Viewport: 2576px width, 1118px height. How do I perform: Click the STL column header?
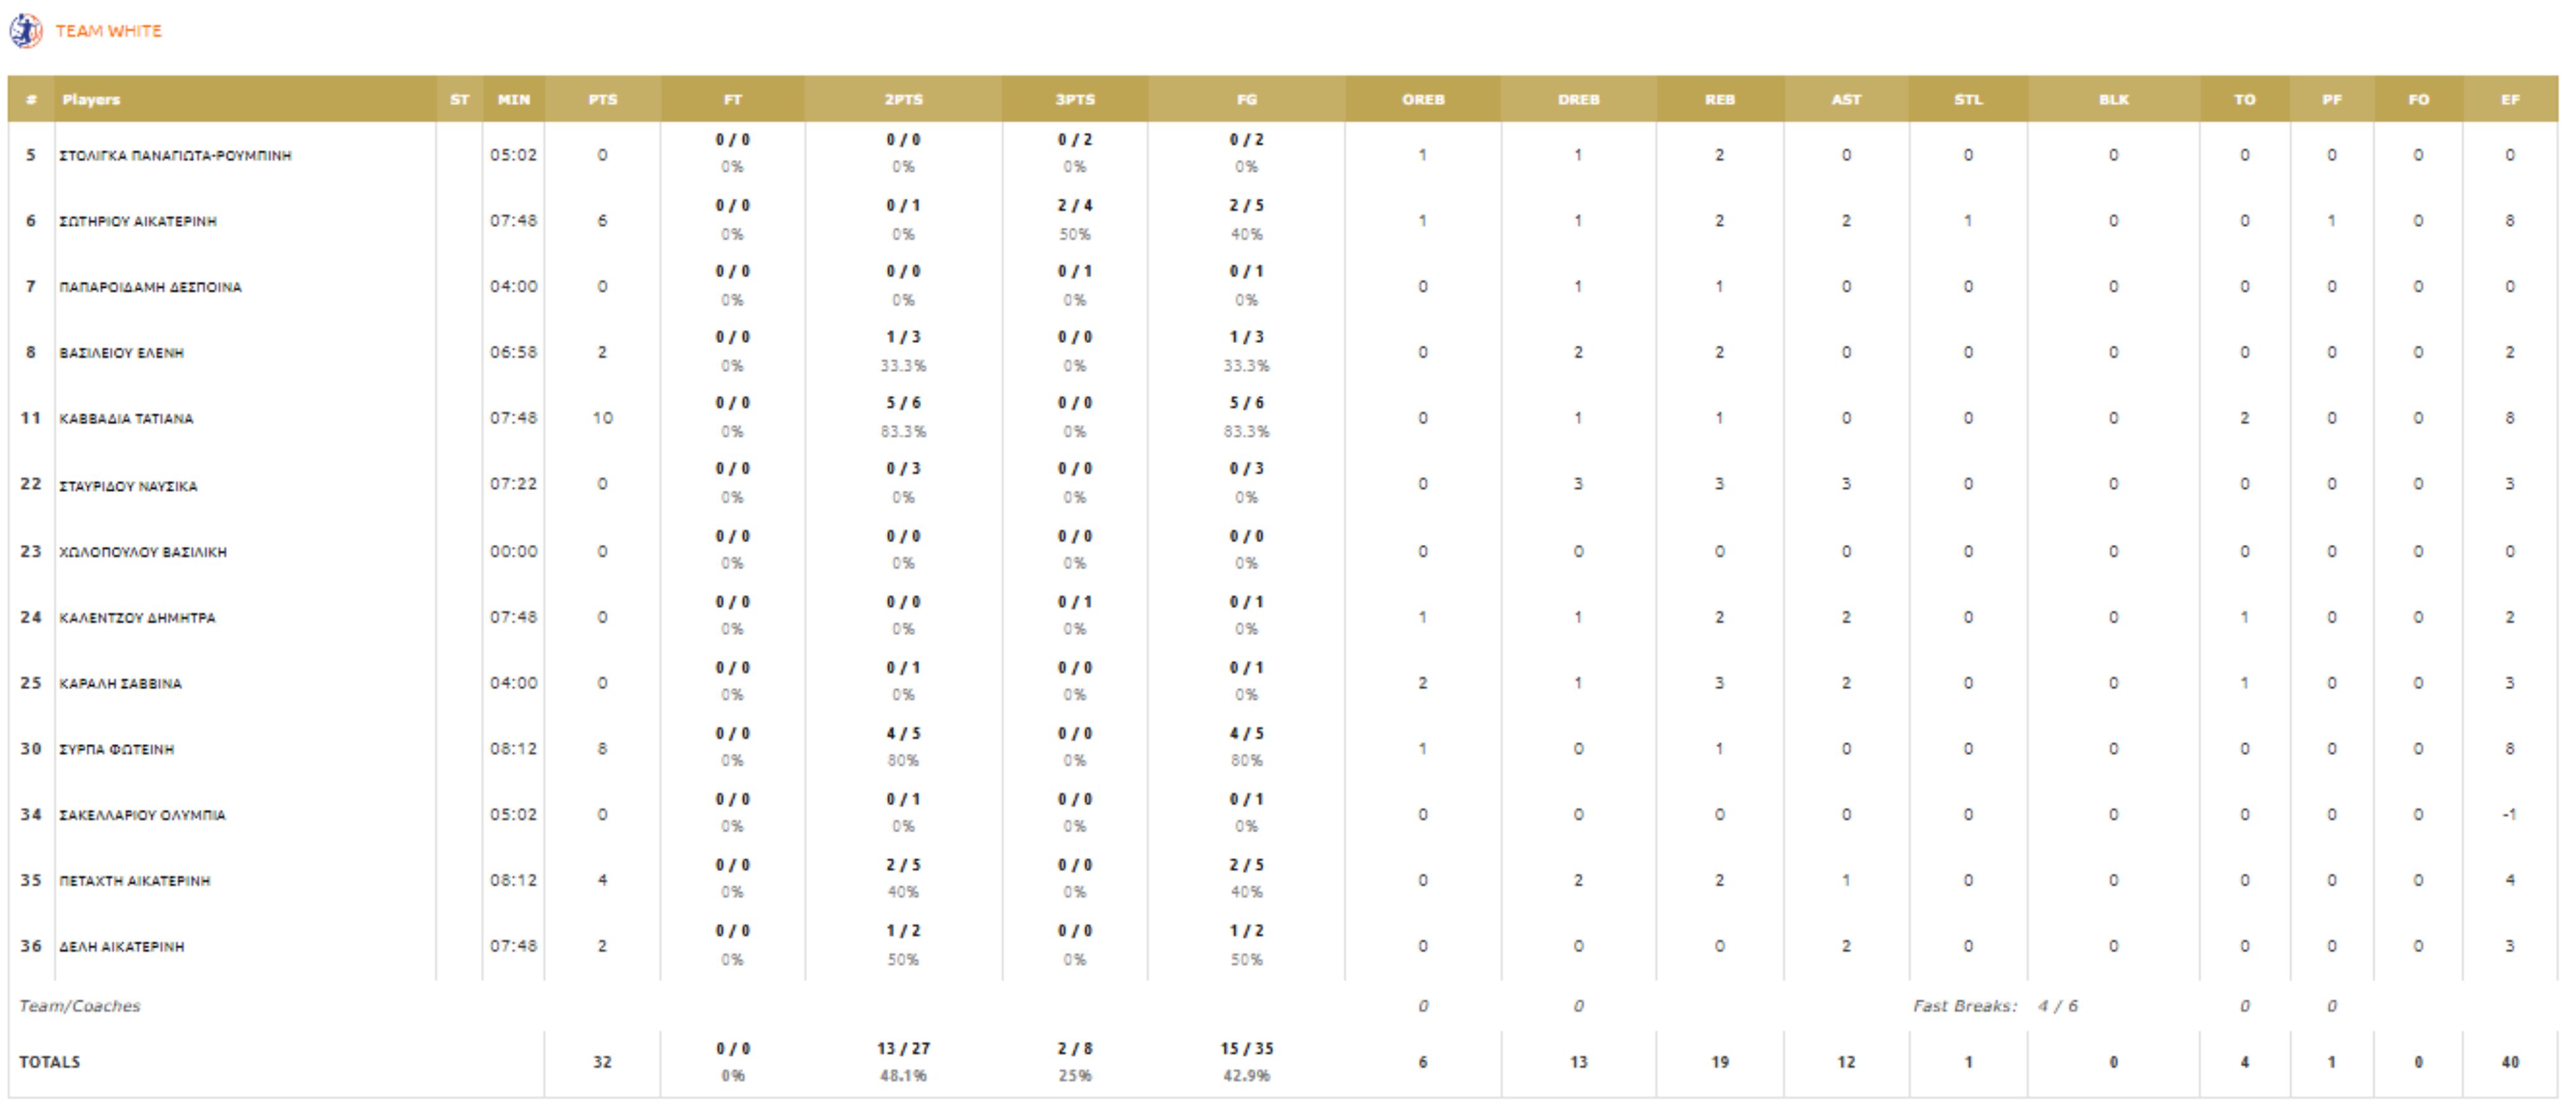point(1967,99)
